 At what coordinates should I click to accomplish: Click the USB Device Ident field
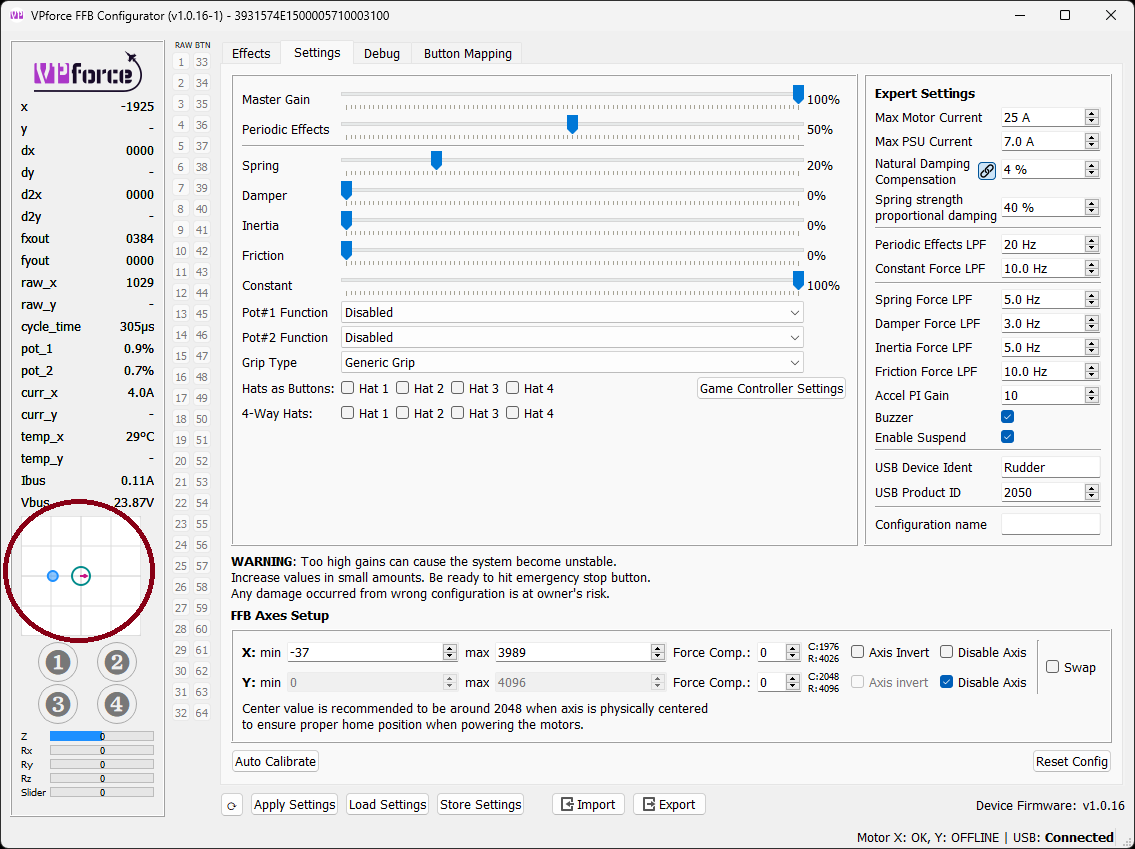click(x=1050, y=468)
